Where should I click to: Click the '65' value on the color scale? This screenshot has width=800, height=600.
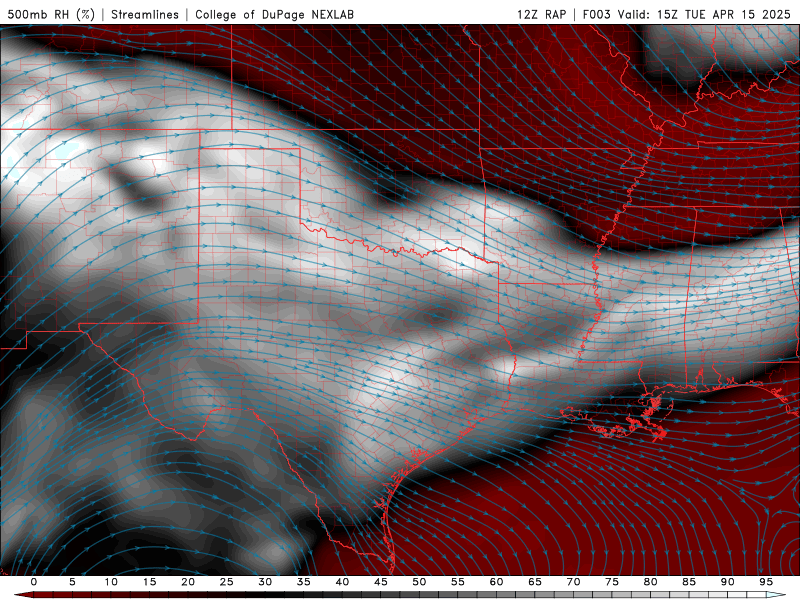(x=535, y=582)
